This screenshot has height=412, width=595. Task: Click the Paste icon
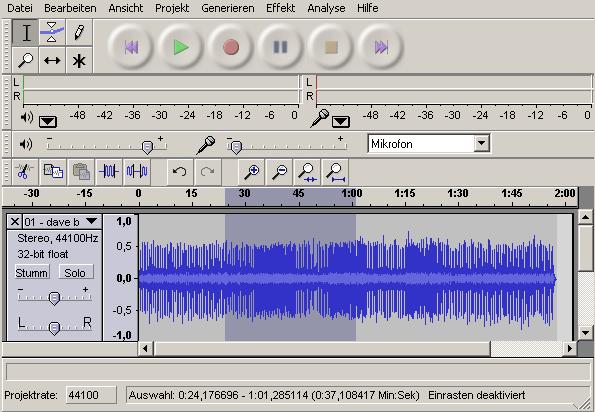pyautogui.click(x=81, y=172)
